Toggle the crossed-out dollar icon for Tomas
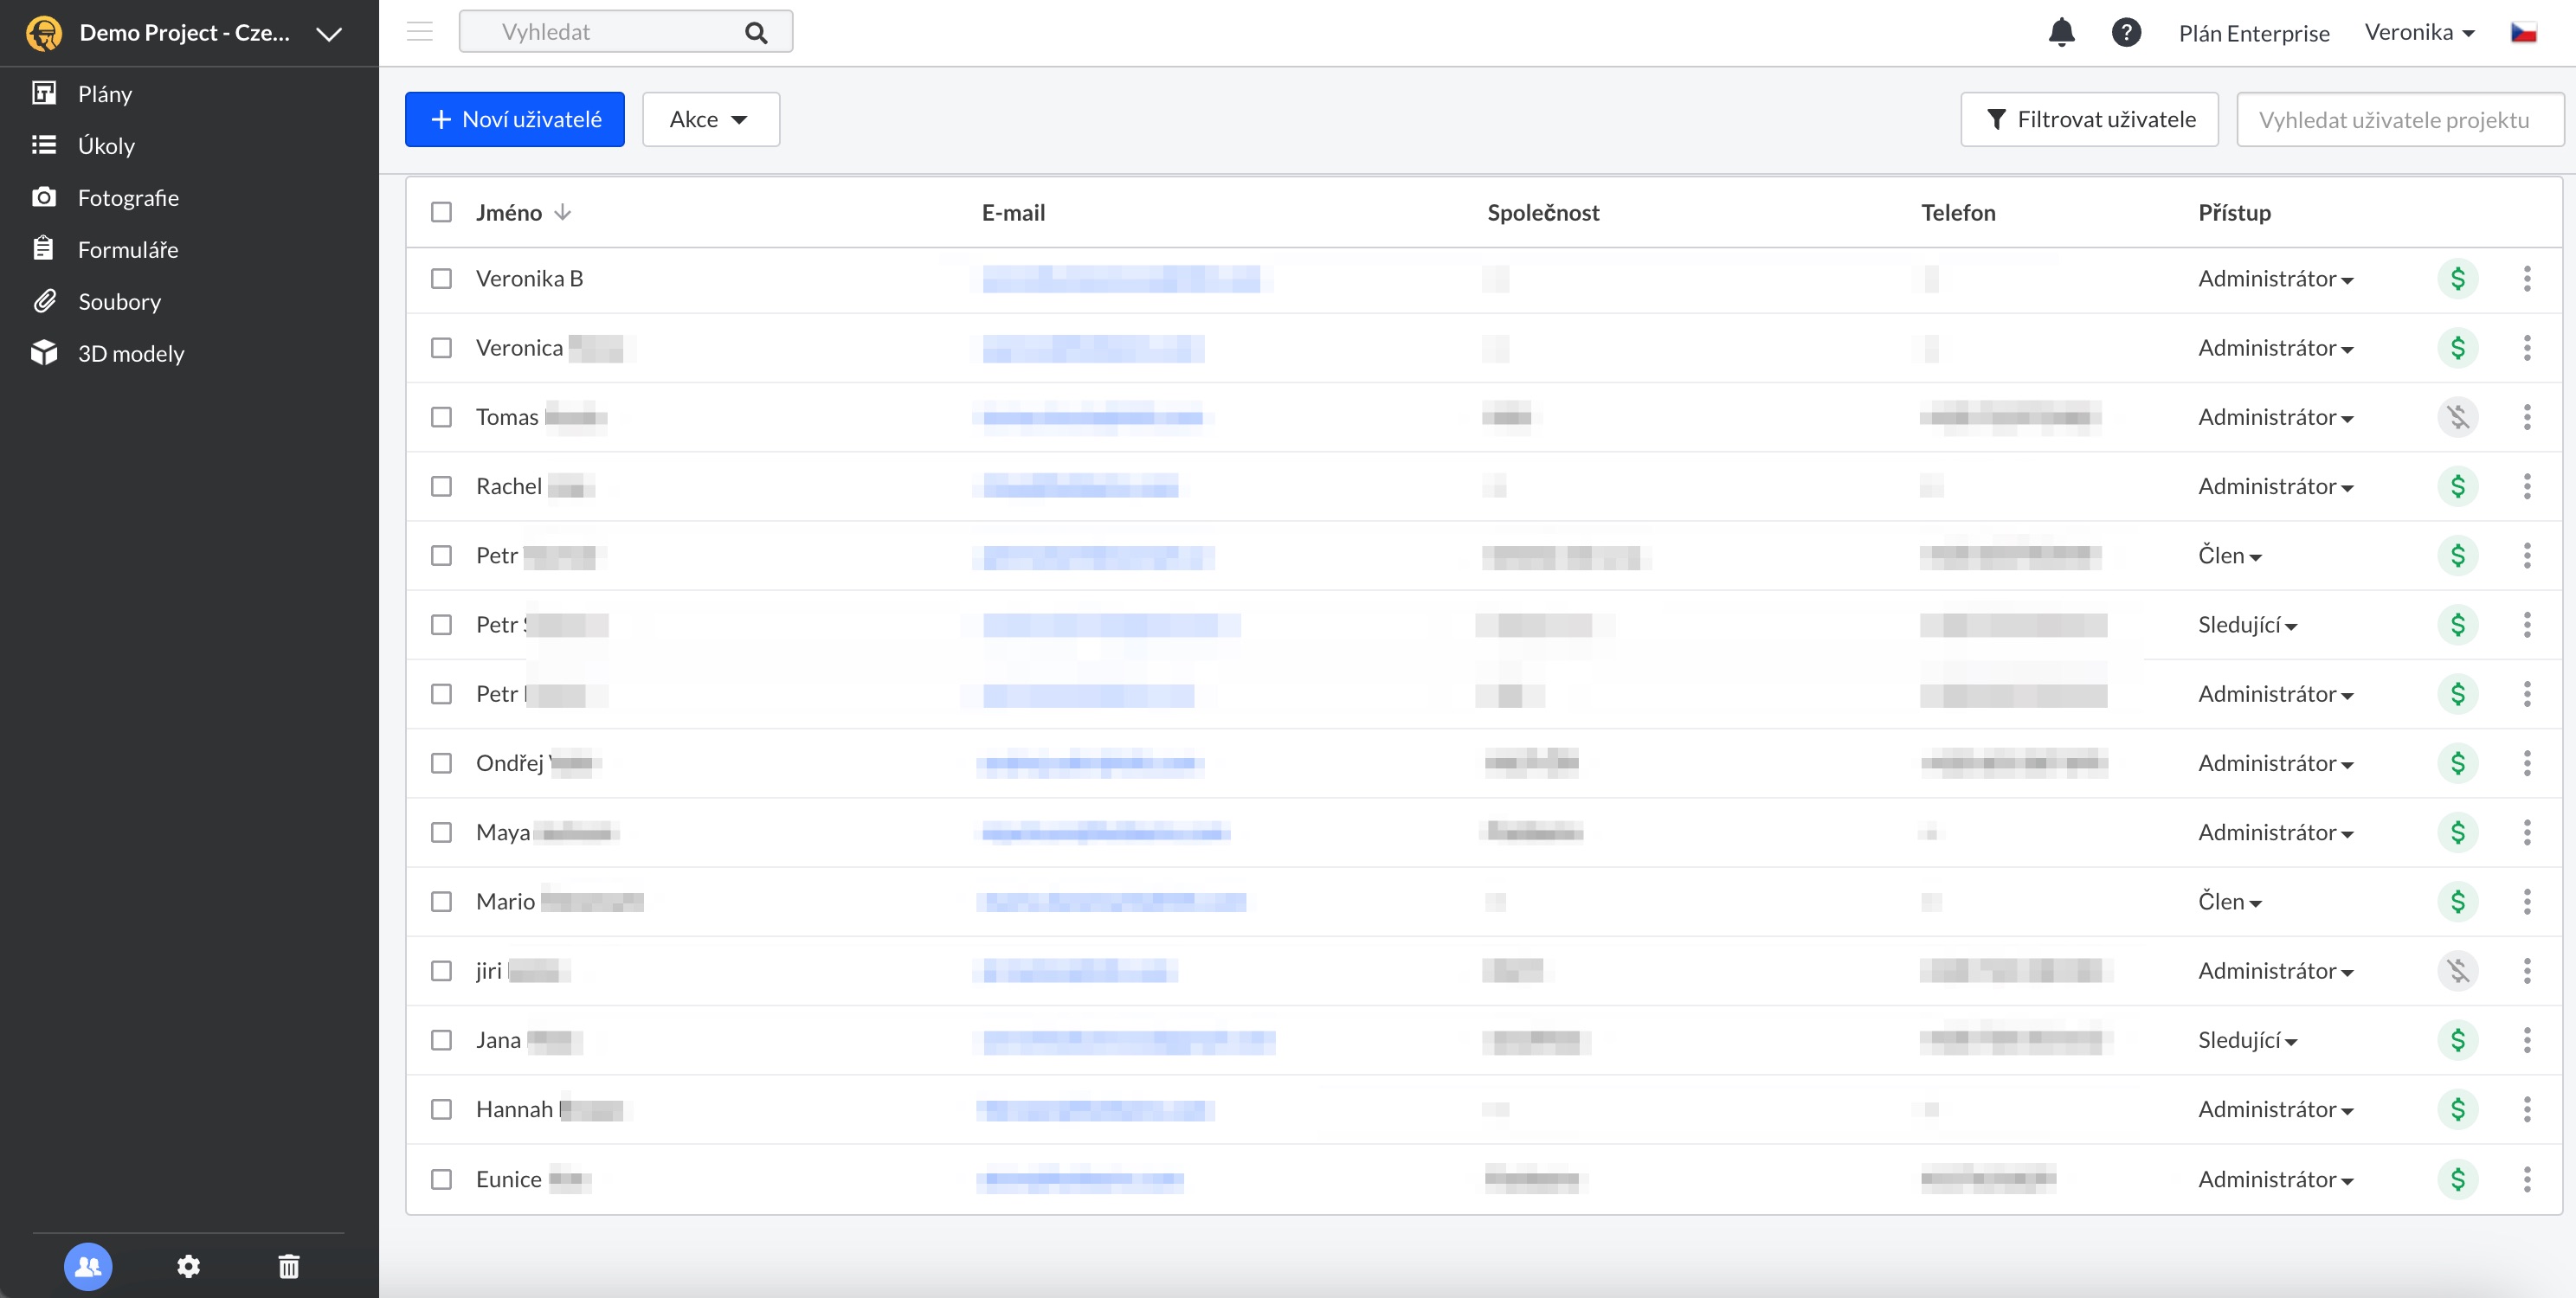 coord(2457,417)
